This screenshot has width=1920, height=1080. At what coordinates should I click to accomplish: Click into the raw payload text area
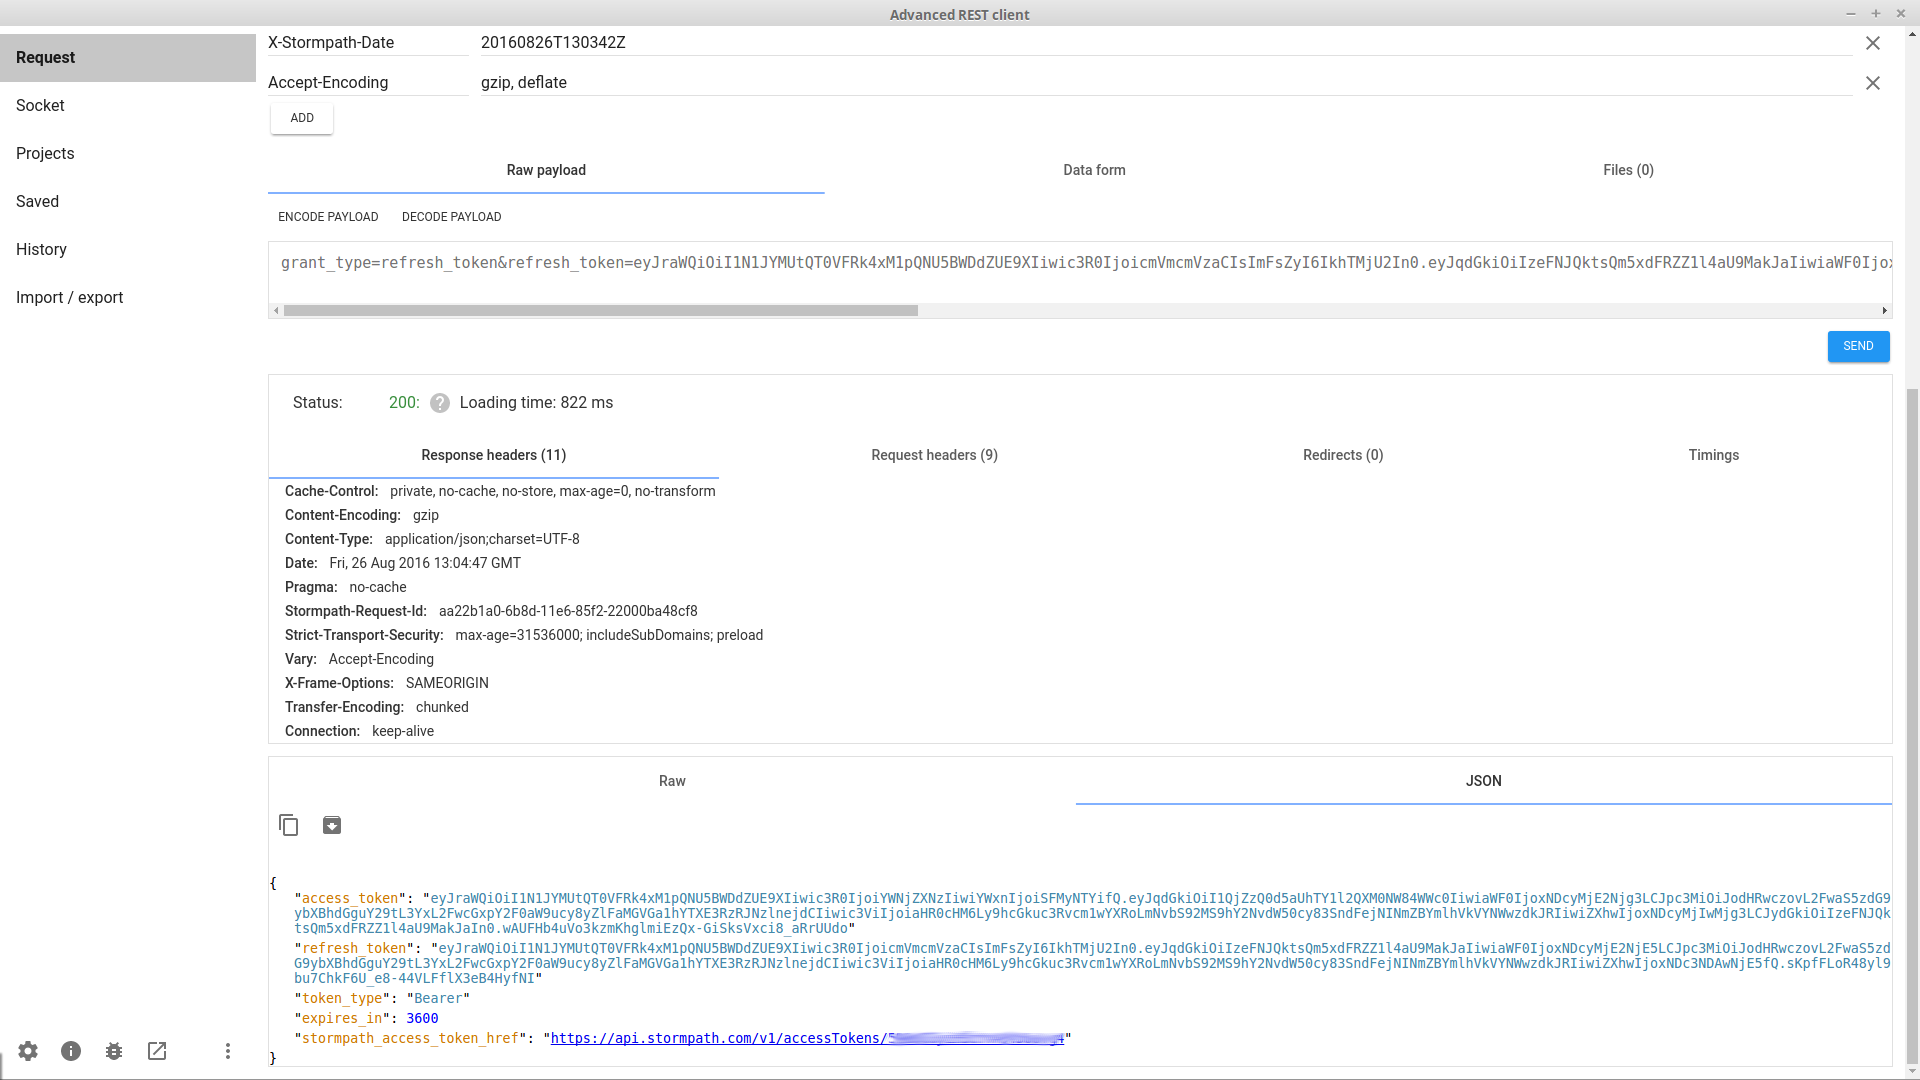(x=1080, y=271)
